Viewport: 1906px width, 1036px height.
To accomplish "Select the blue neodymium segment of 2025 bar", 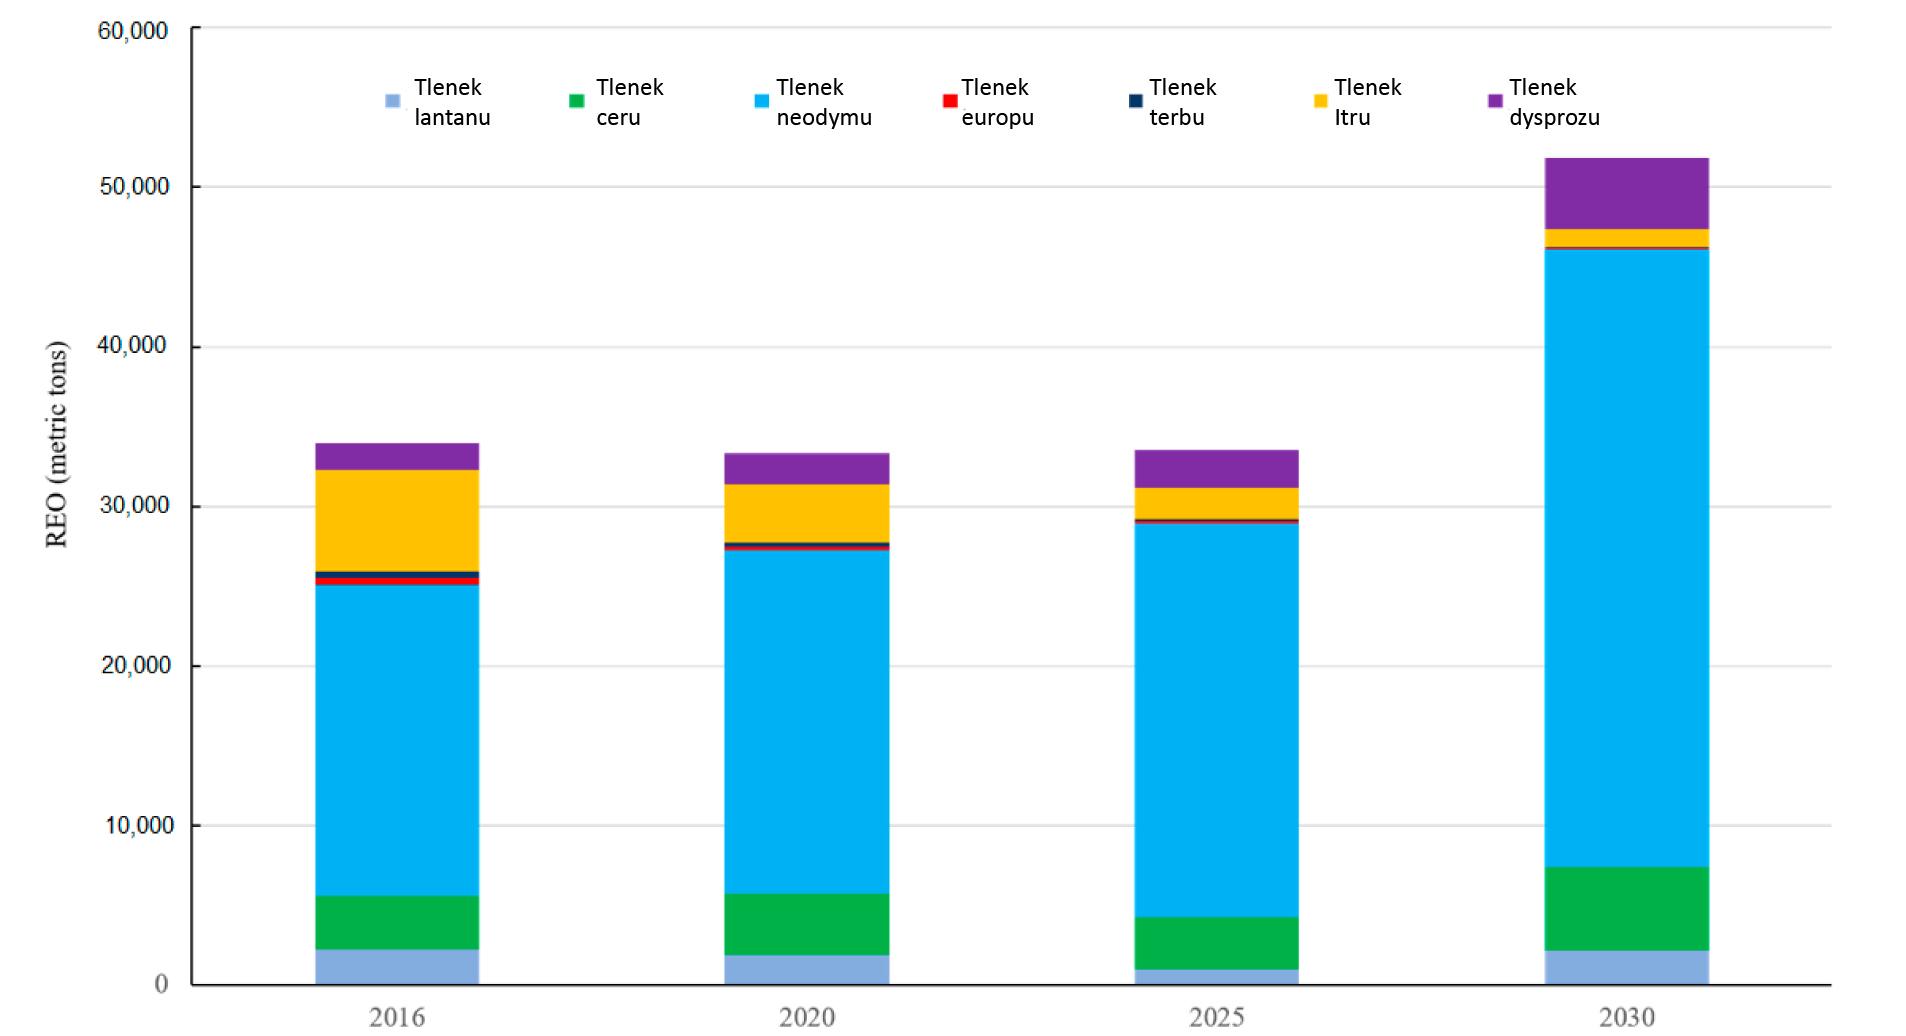I will [x=1216, y=720].
